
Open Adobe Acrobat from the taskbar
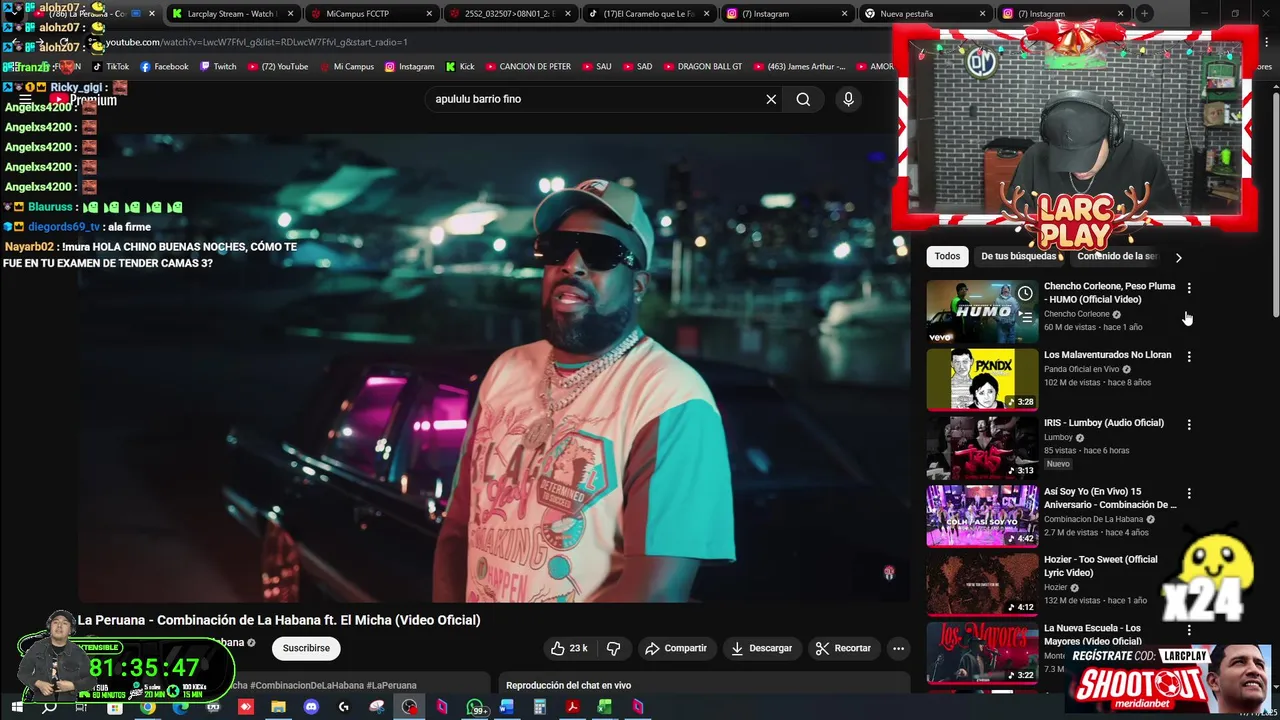point(572,707)
